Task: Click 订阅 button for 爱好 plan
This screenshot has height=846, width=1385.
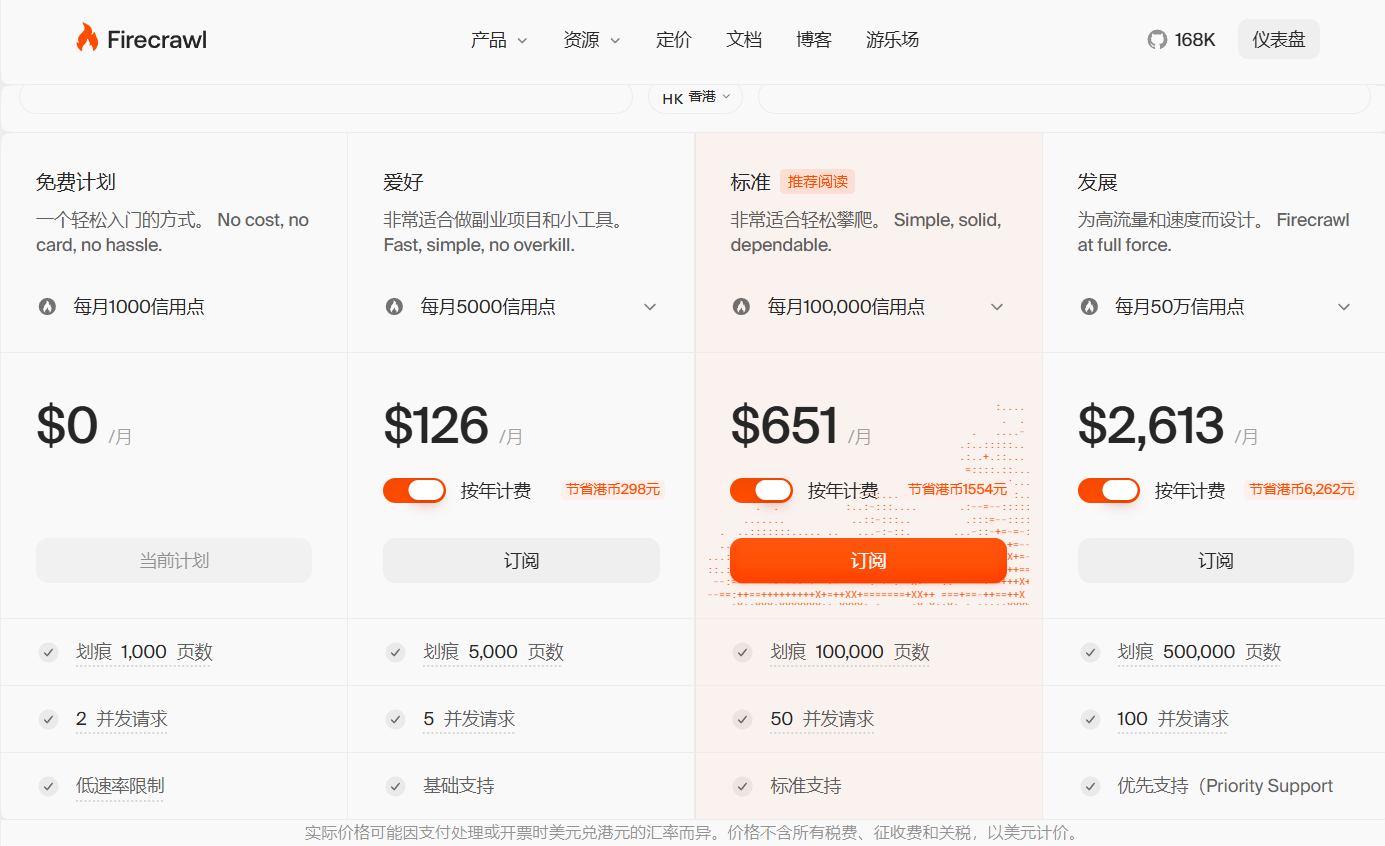Action: click(521, 560)
